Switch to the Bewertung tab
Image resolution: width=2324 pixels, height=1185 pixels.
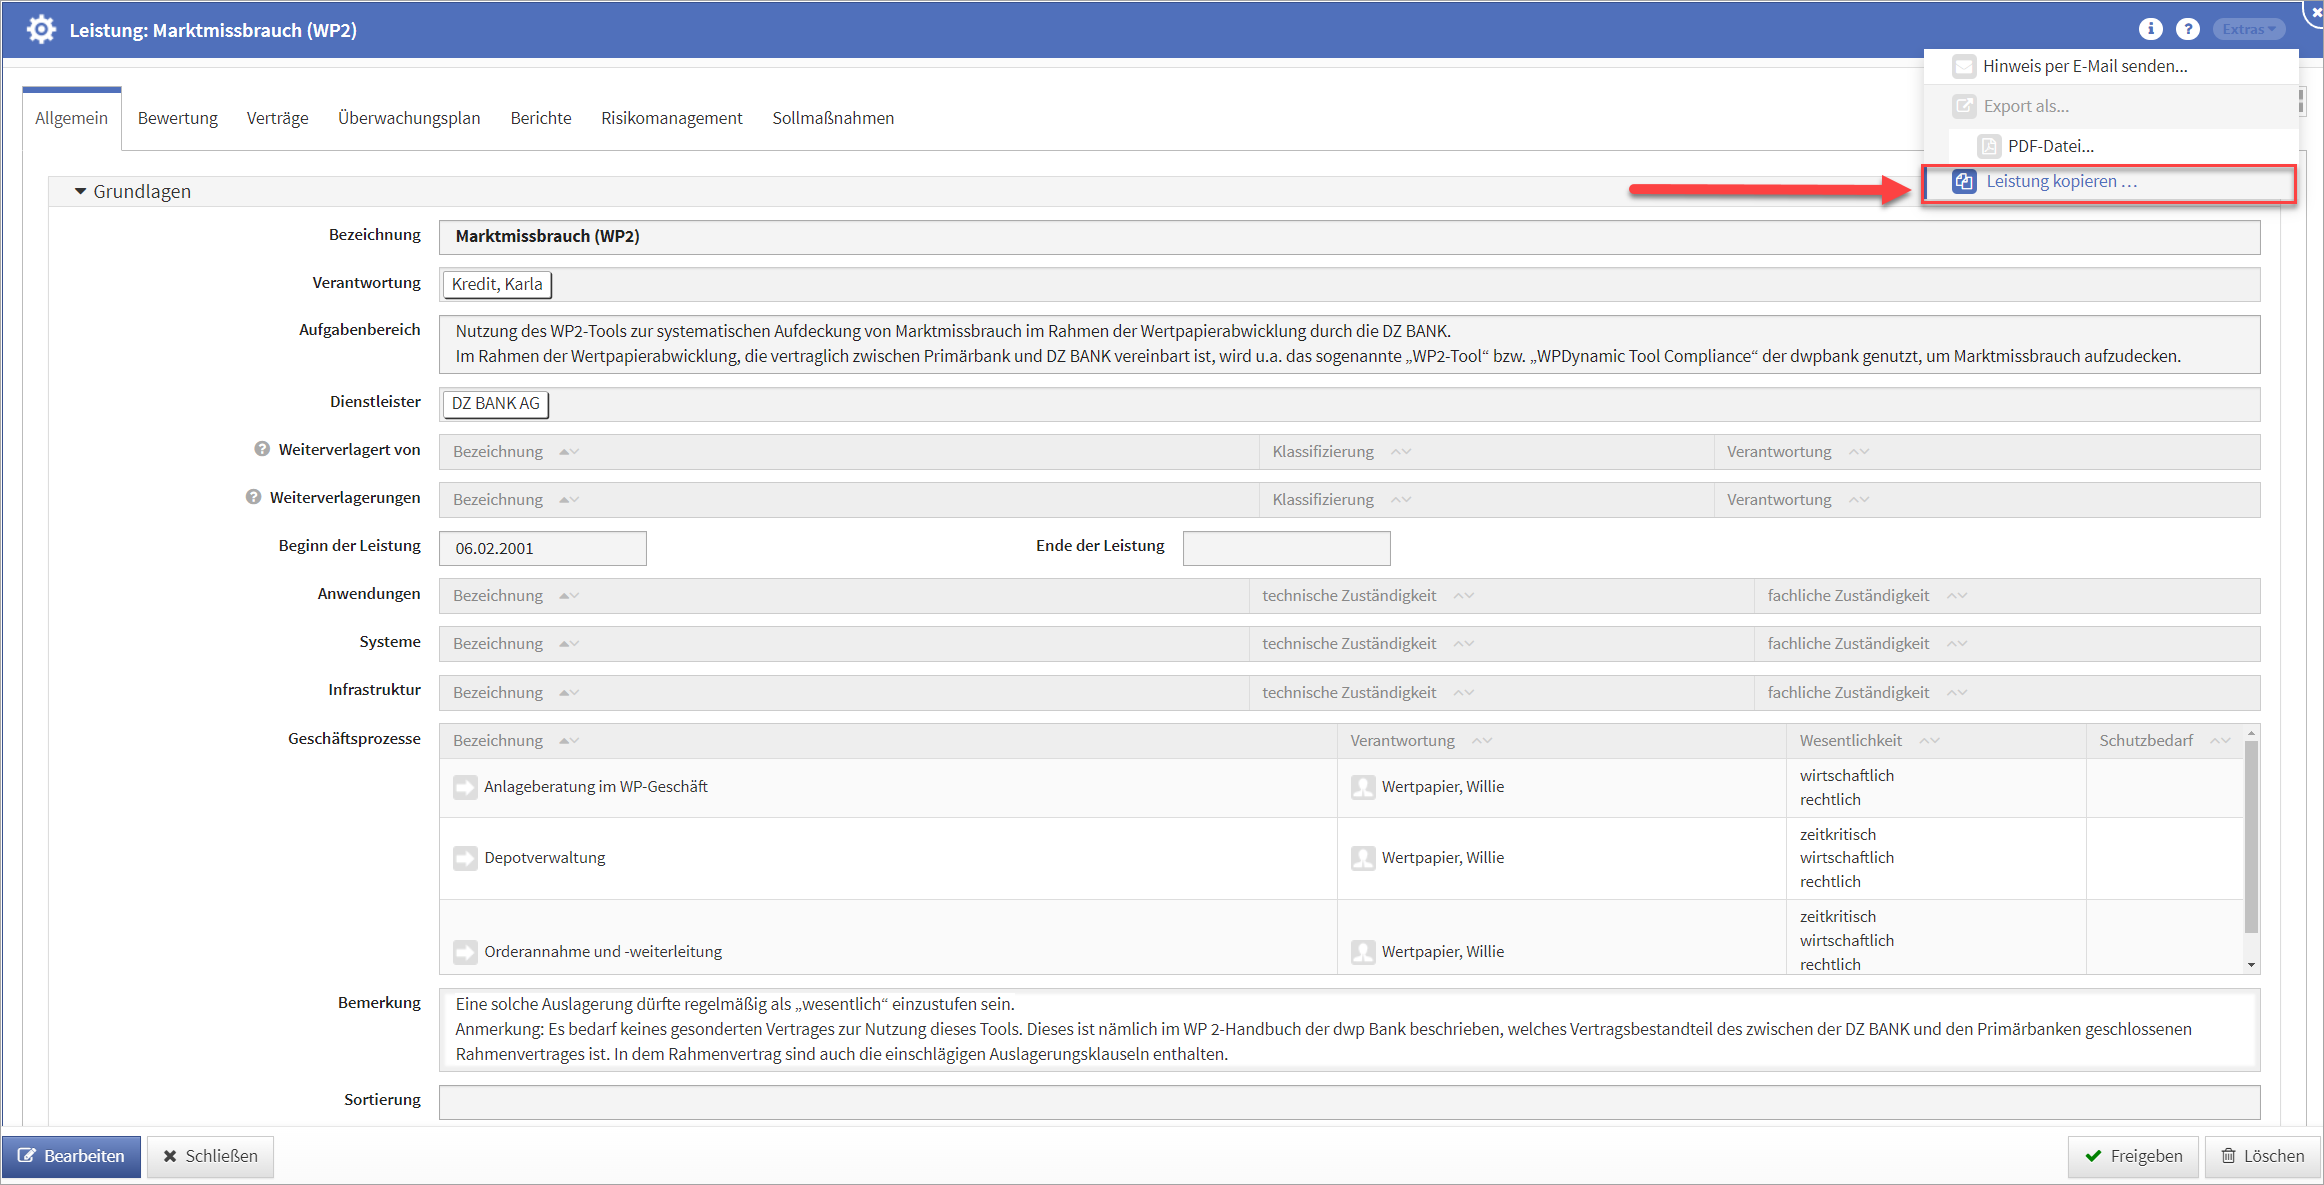click(177, 118)
